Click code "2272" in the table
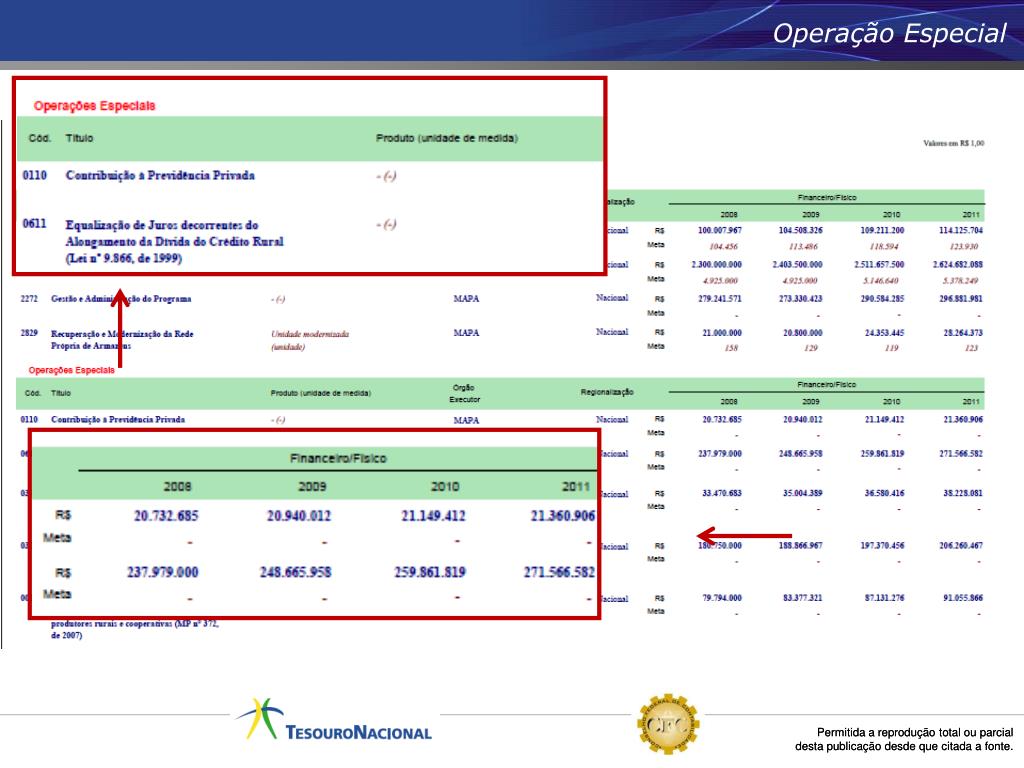 click(x=29, y=298)
